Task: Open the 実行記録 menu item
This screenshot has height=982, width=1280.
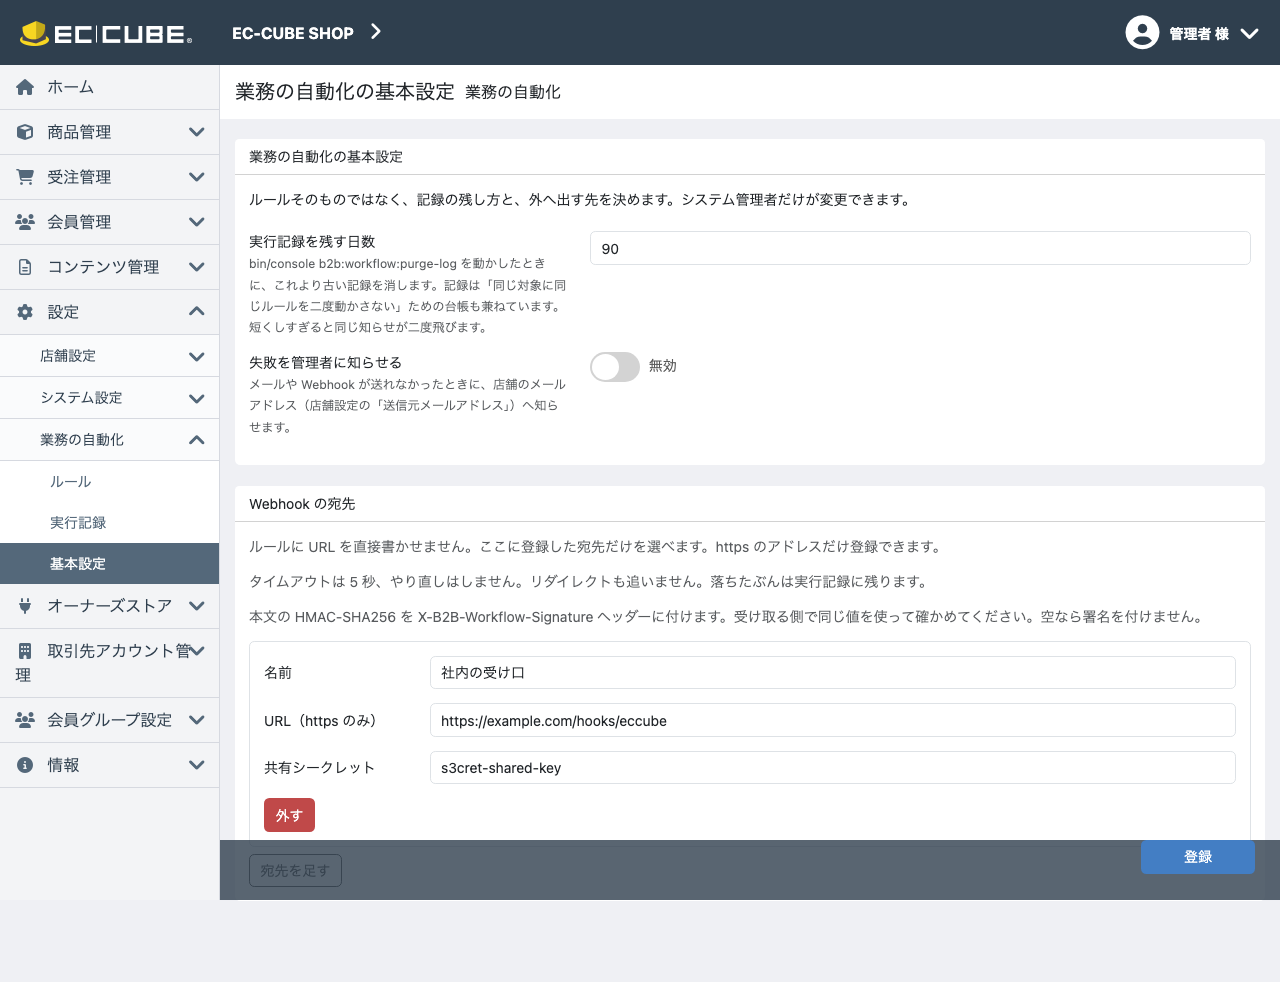Action: tap(109, 523)
